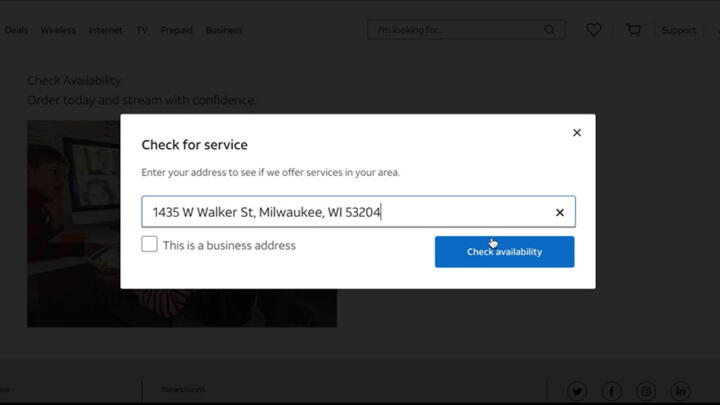Open the wishlist heart icon

(x=594, y=30)
